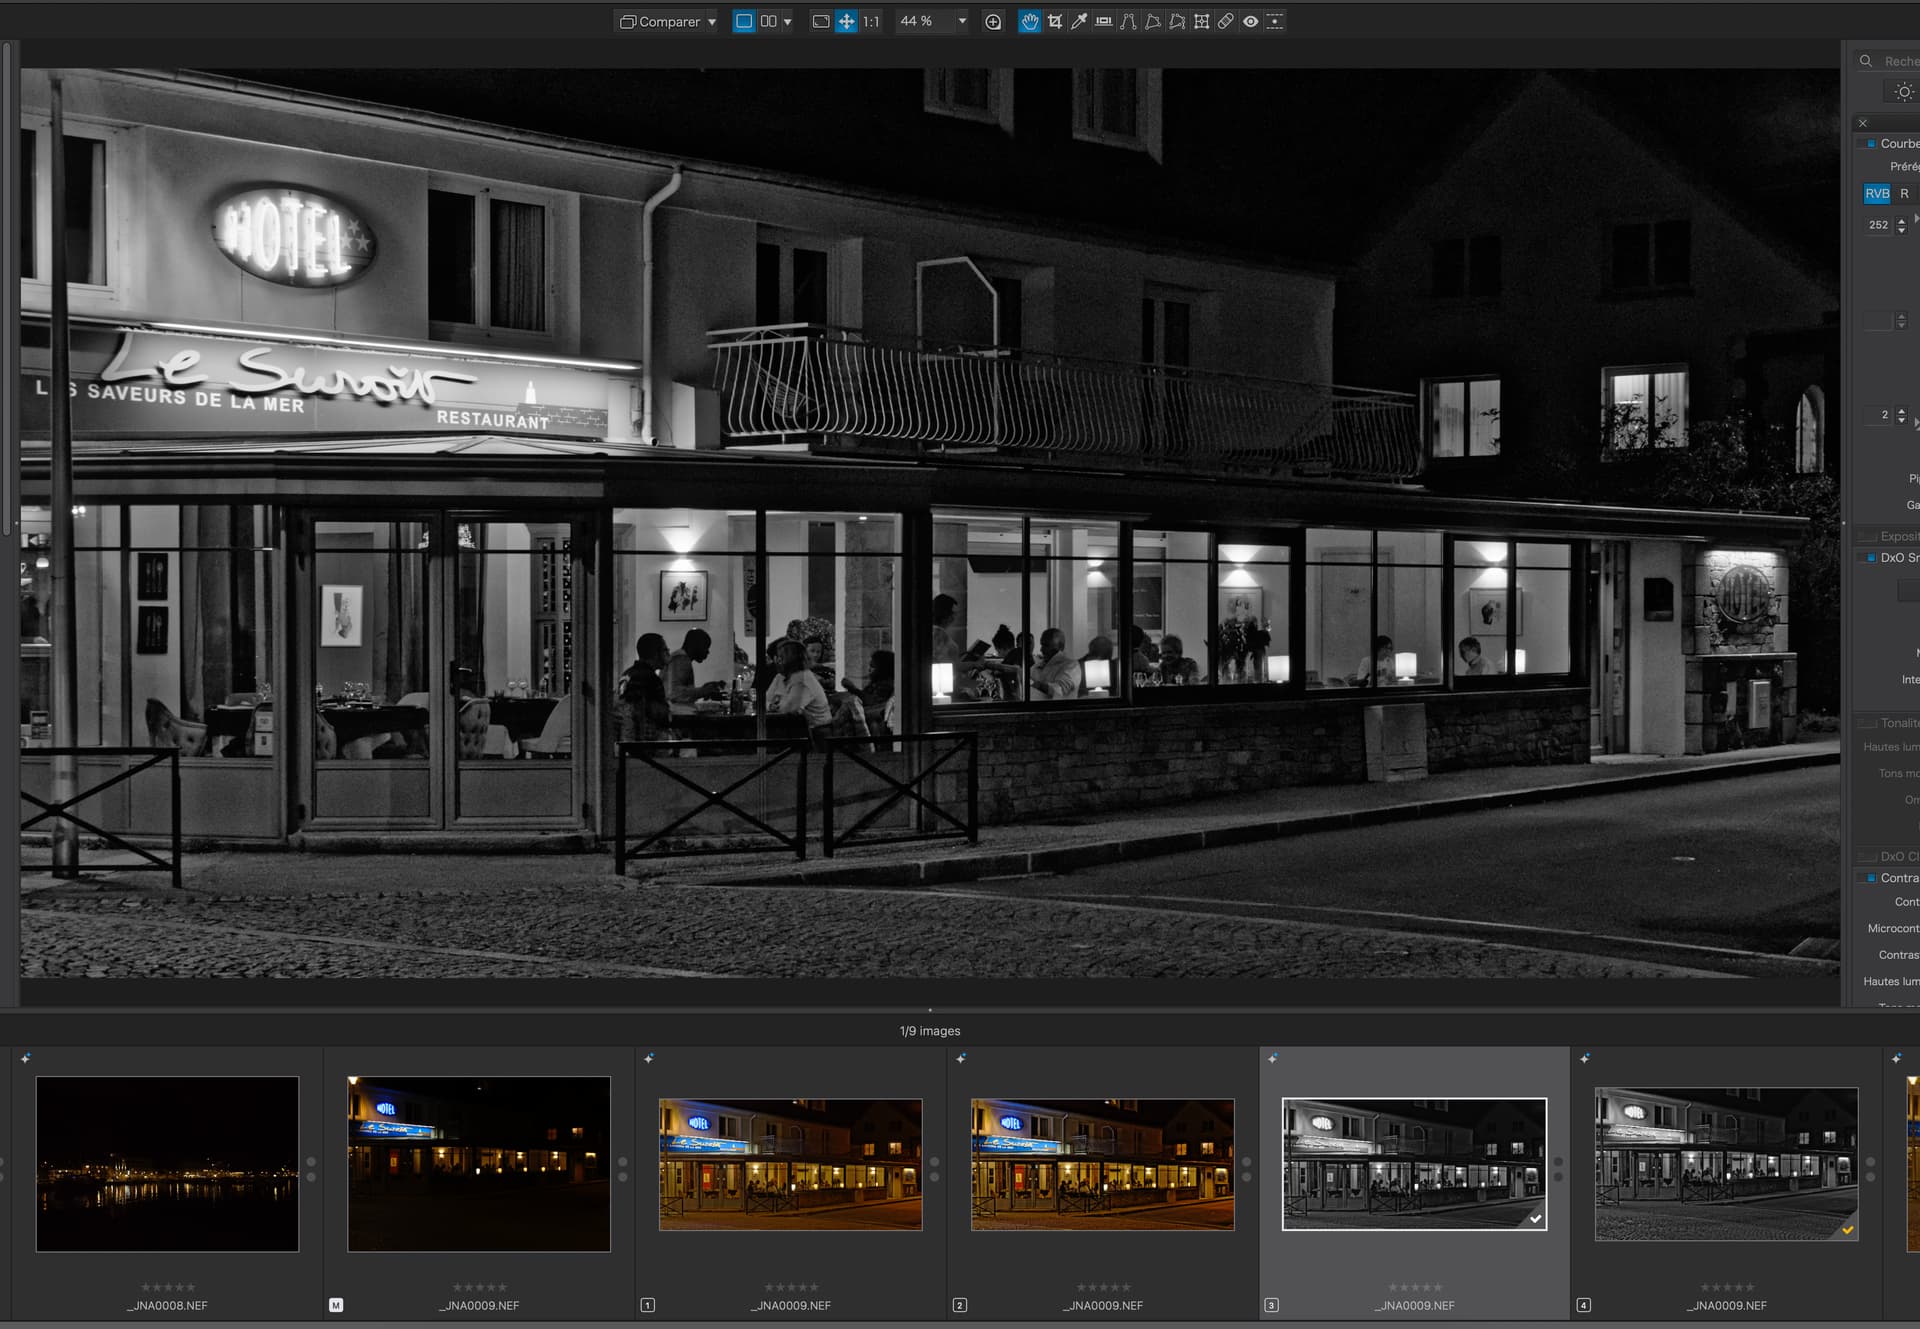The width and height of the screenshot is (1920, 1329).
Task: Open the Comparer dropdown arrow
Action: pyautogui.click(x=712, y=22)
